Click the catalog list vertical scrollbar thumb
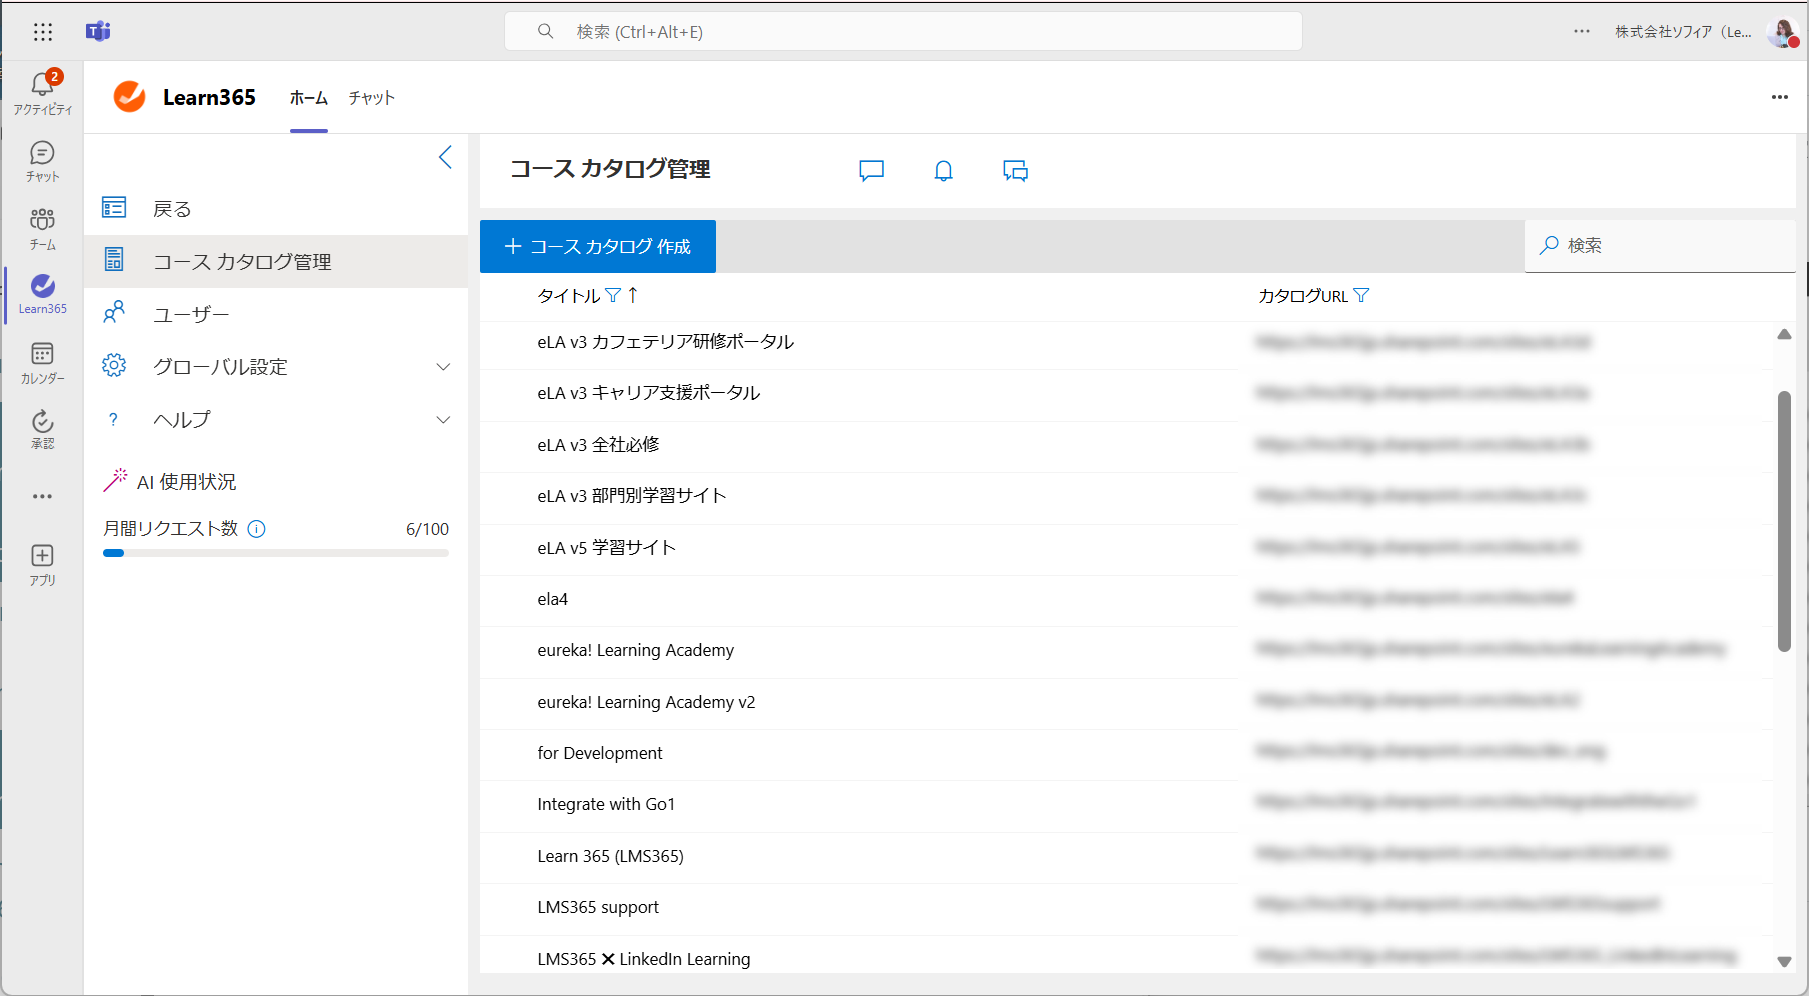Image resolution: width=1809 pixels, height=996 pixels. point(1784,521)
